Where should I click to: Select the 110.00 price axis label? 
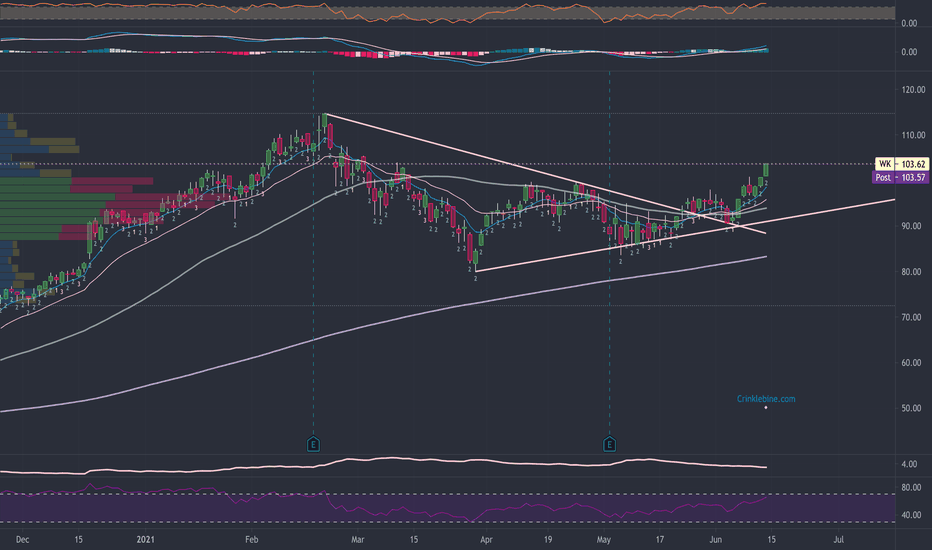coord(913,135)
